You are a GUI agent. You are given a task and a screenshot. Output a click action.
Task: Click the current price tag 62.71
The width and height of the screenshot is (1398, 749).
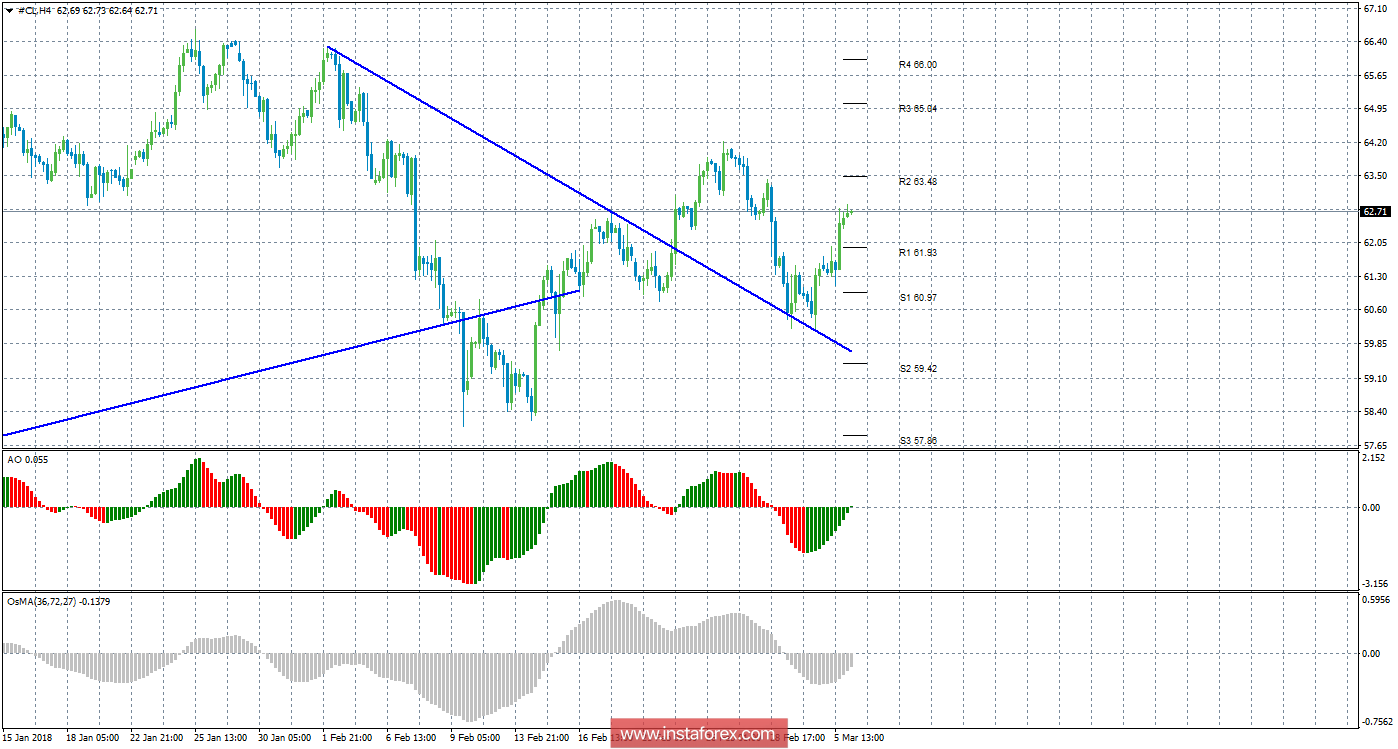click(1375, 211)
